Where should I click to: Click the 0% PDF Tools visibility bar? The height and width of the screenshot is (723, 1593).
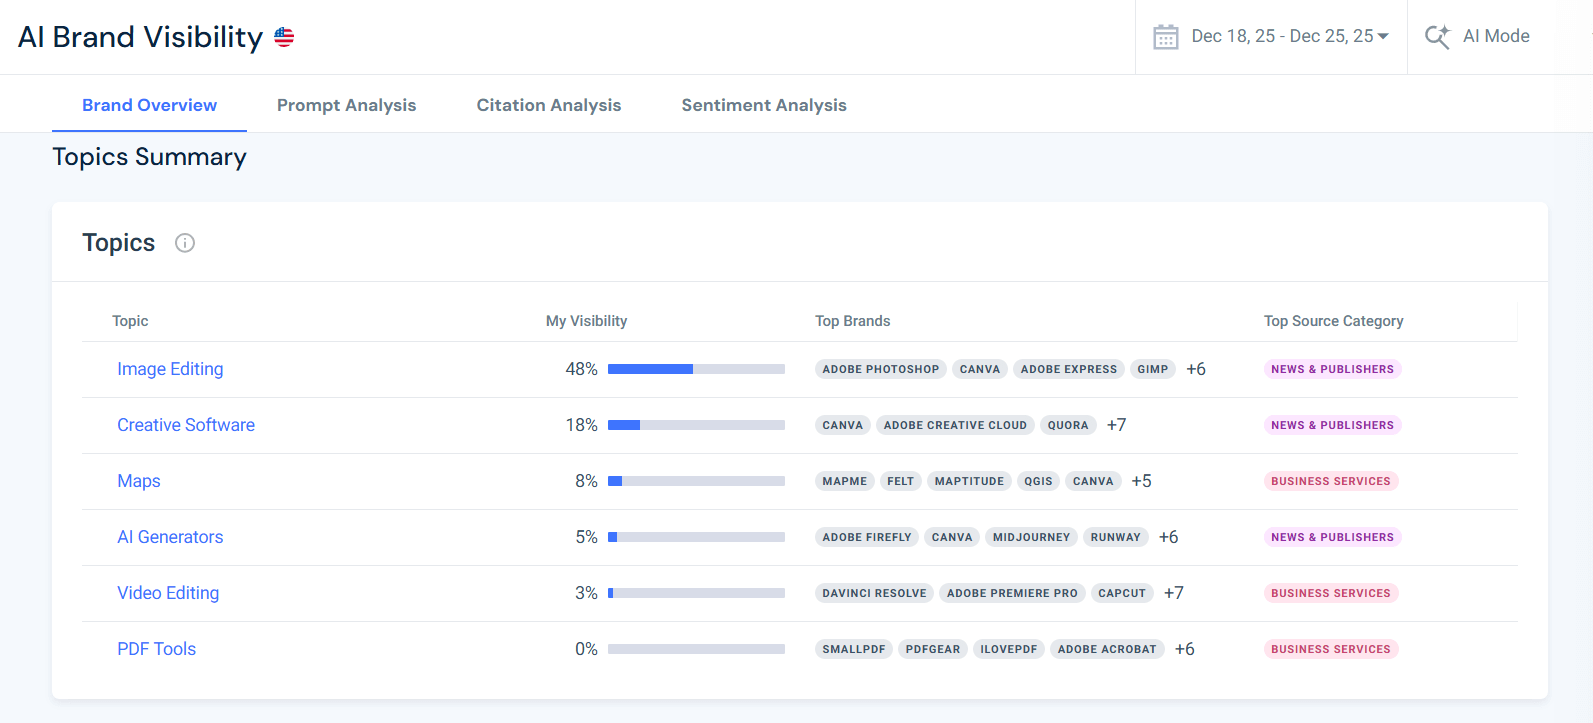coord(696,649)
